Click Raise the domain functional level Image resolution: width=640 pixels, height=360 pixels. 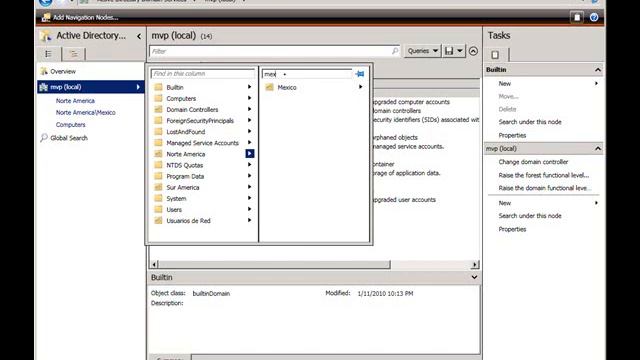(544, 188)
